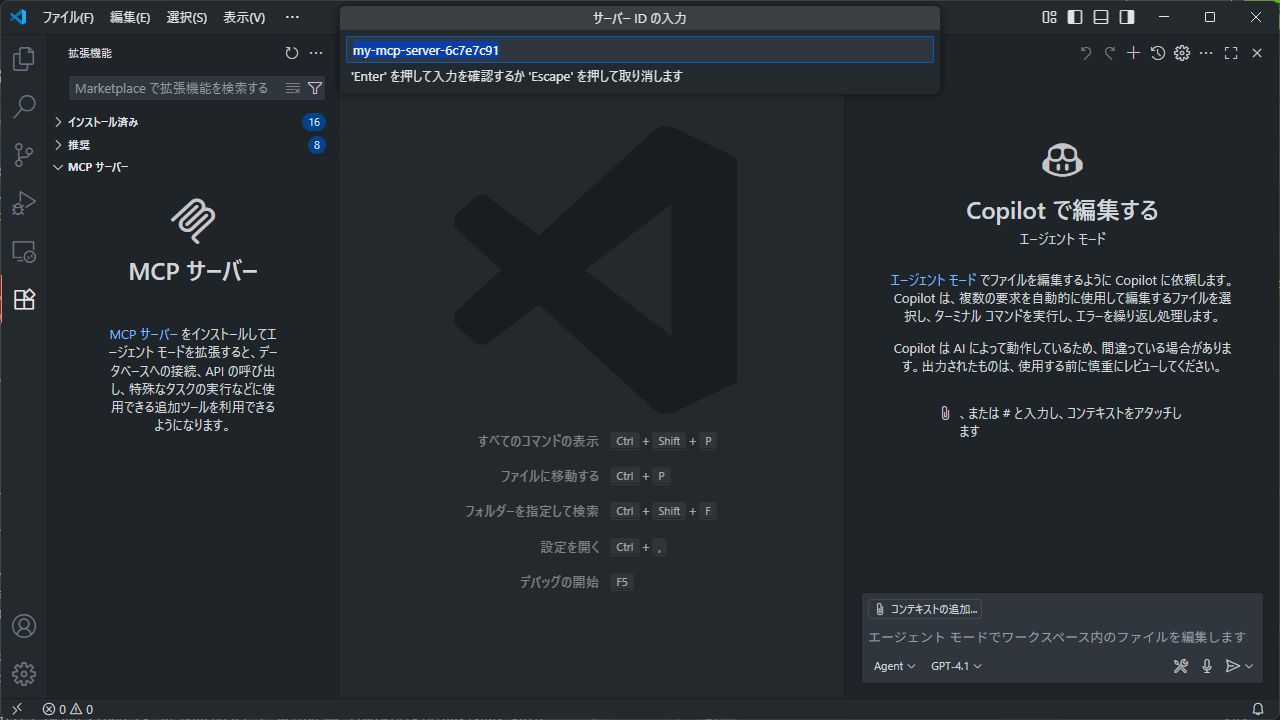
Task: Collapse the MCP サーバー section
Action: [x=193, y=167]
